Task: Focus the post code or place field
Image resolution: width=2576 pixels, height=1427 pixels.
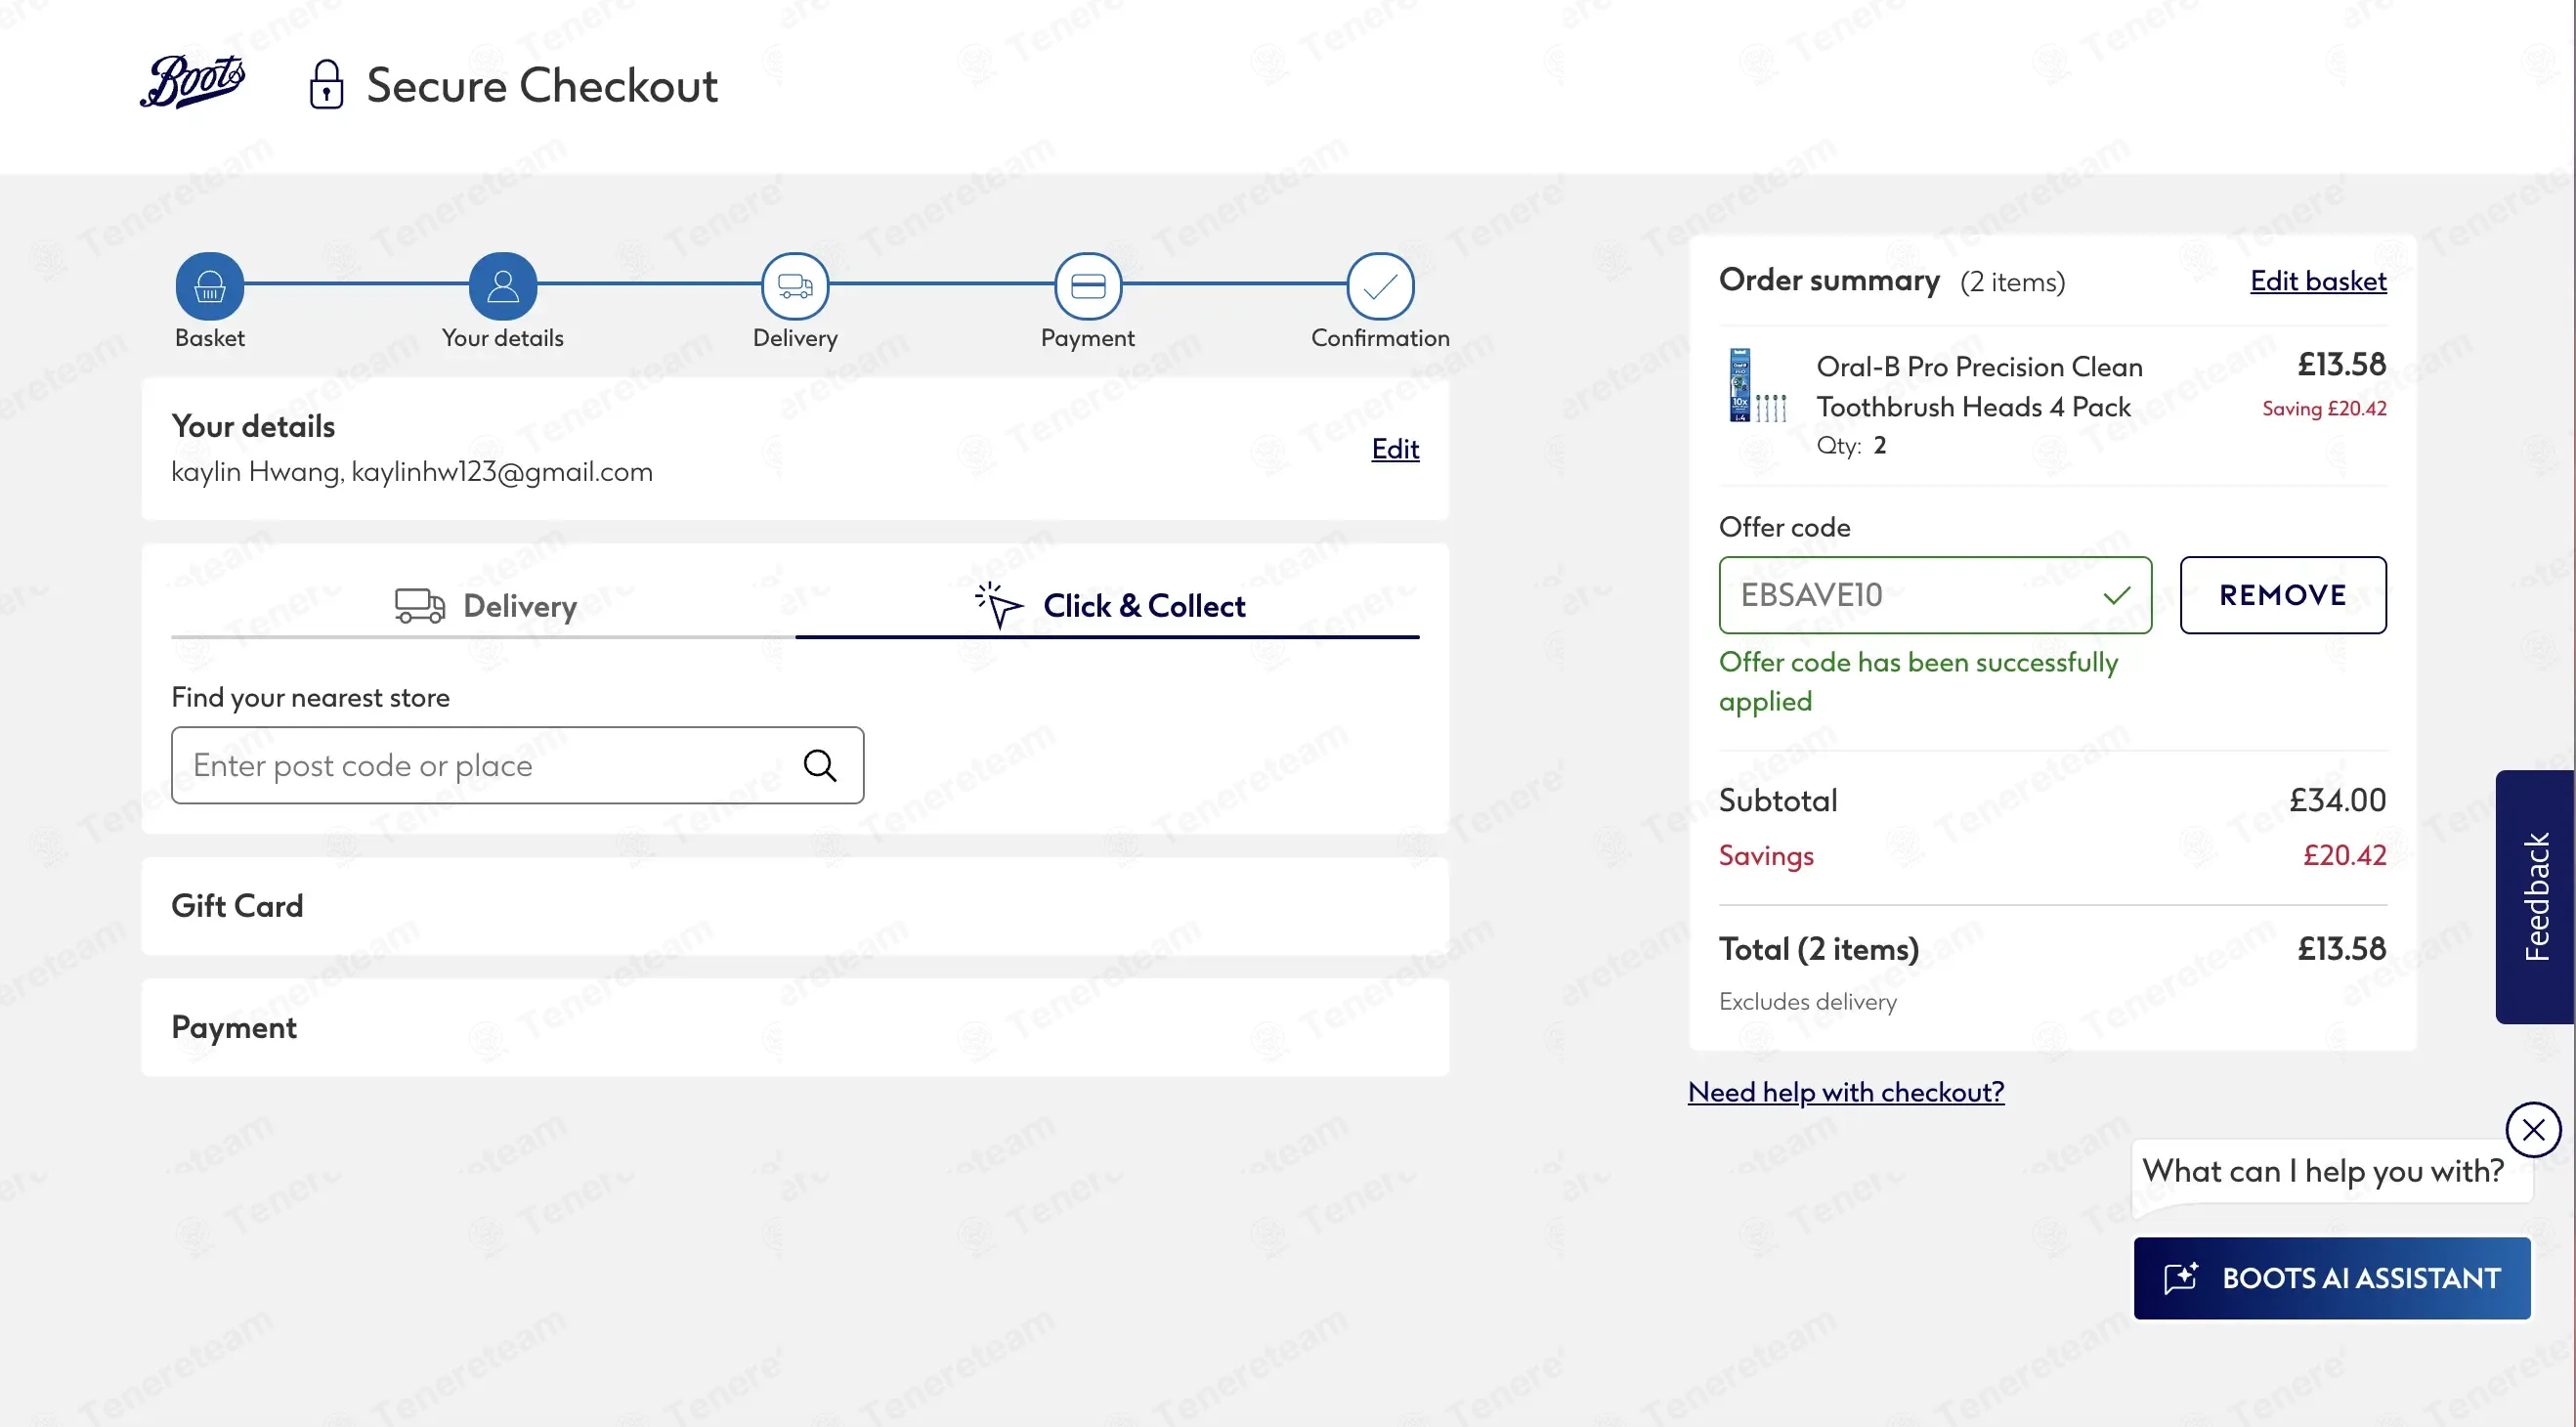Action: (518, 765)
